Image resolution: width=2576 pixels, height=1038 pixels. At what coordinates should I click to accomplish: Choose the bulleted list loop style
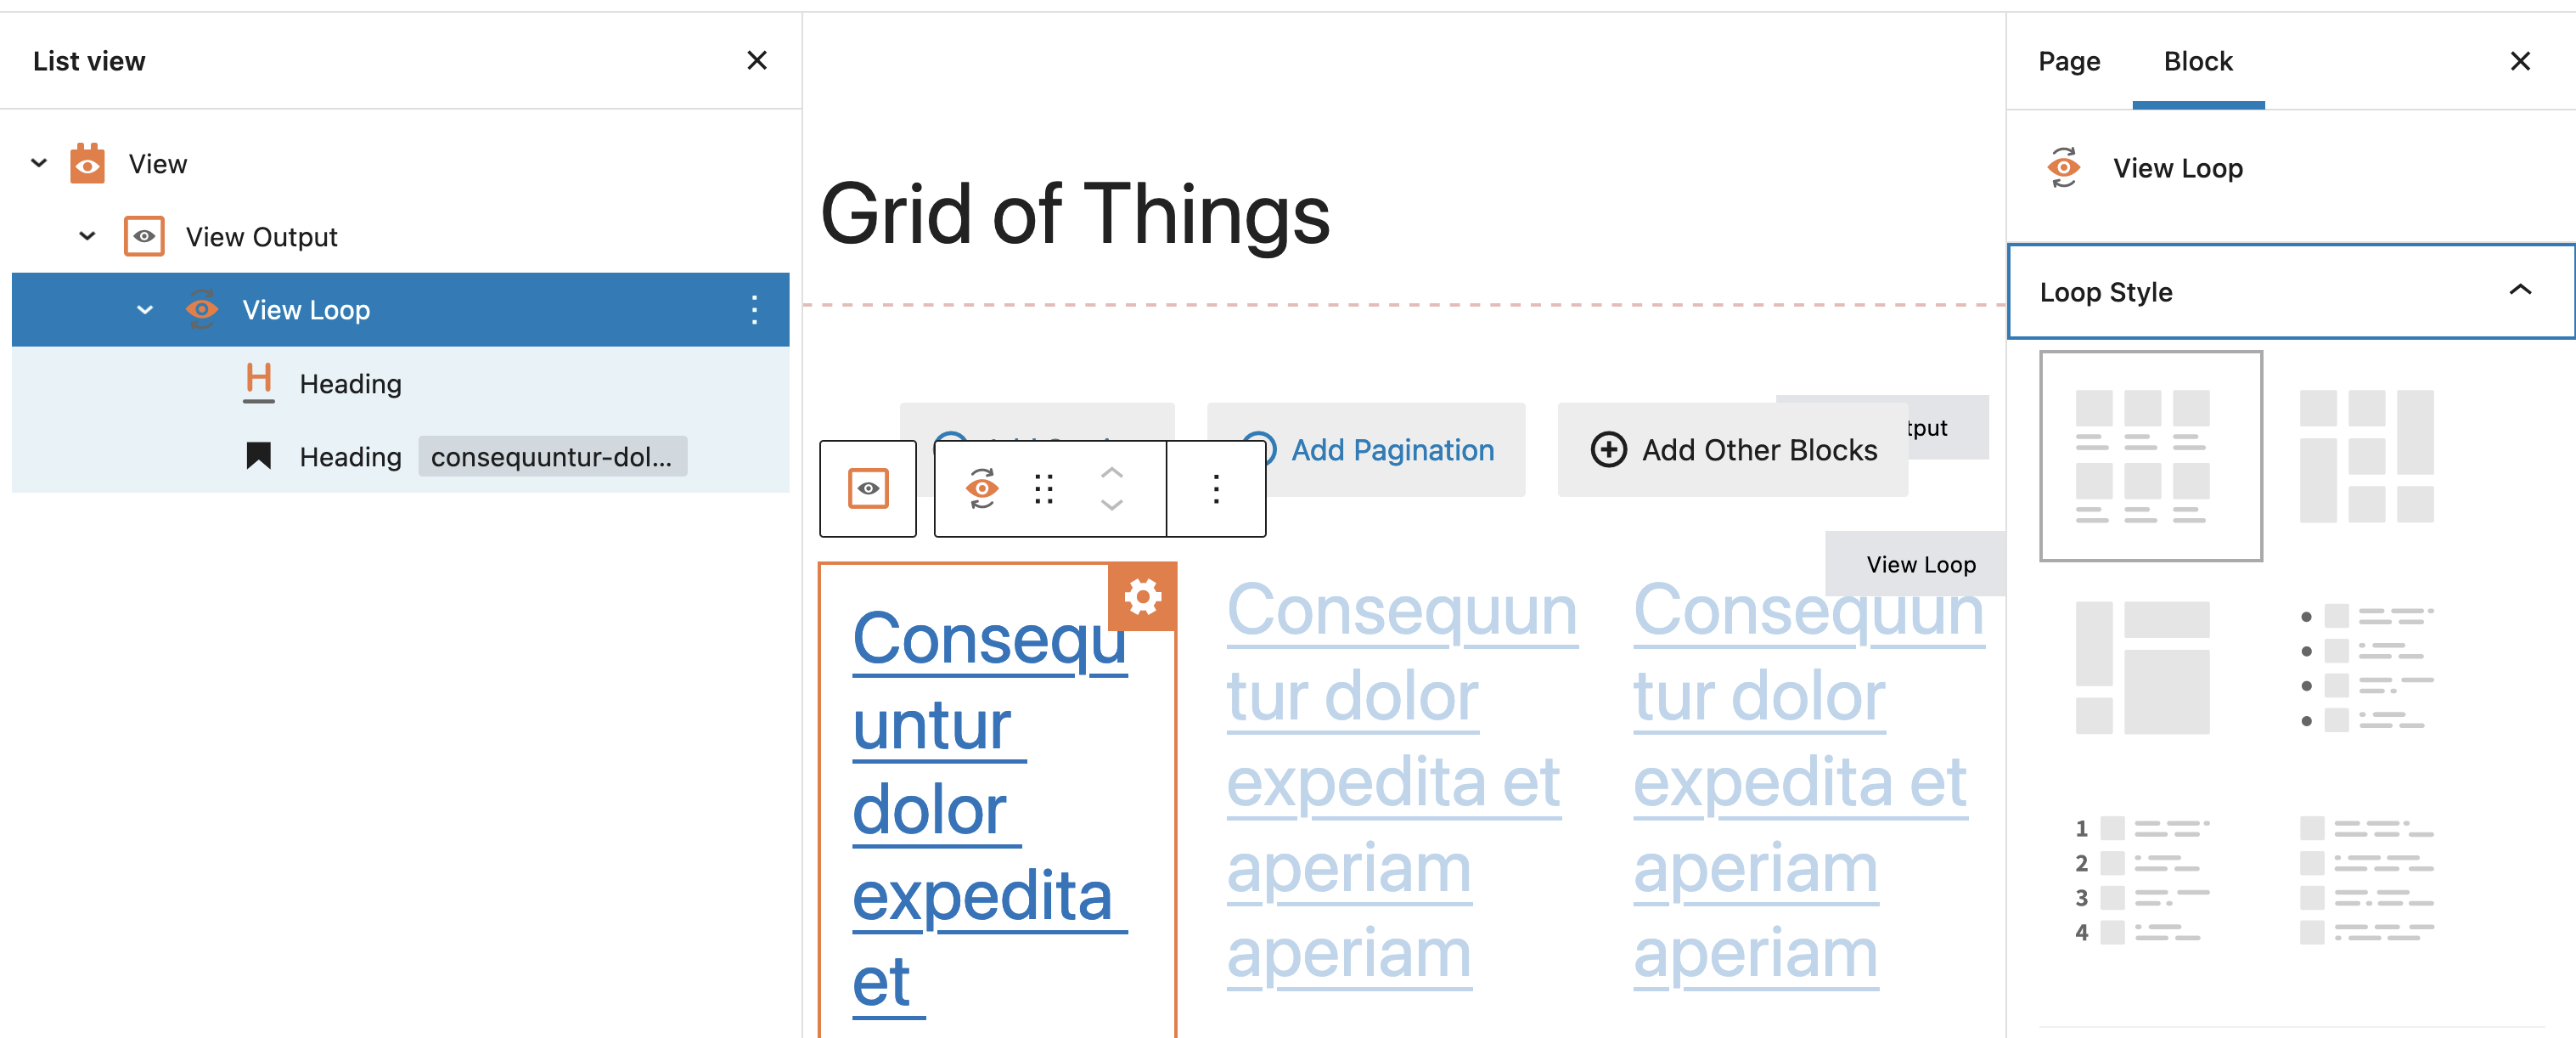[2366, 668]
